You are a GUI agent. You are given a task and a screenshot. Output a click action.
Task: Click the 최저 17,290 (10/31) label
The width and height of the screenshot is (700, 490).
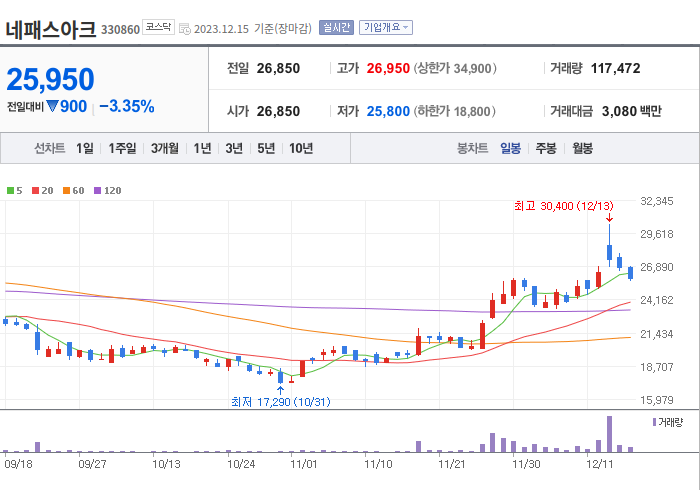[281, 402]
